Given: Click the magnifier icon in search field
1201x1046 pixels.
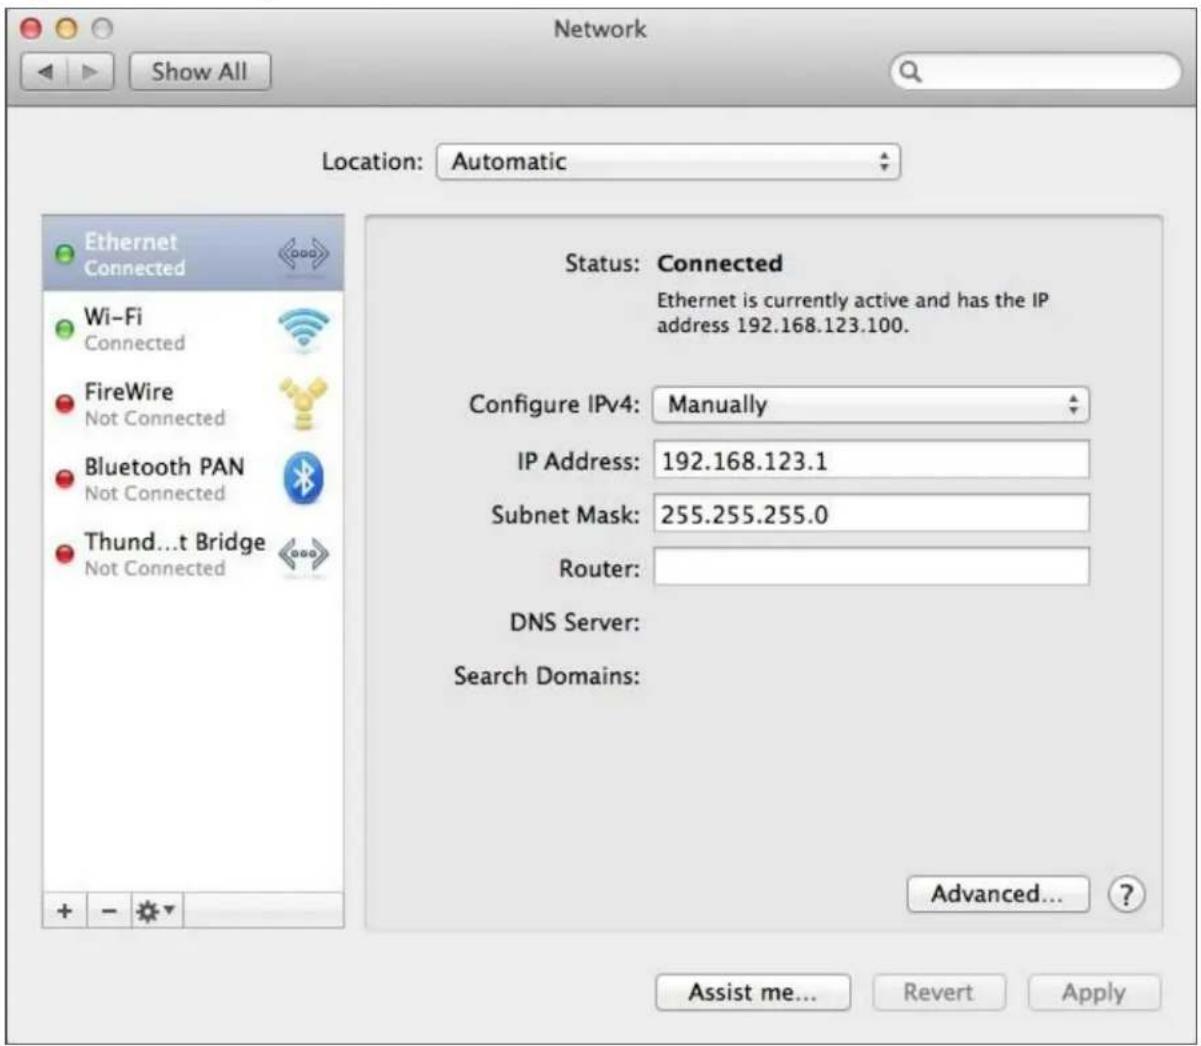Looking at the screenshot, I should coord(910,72).
